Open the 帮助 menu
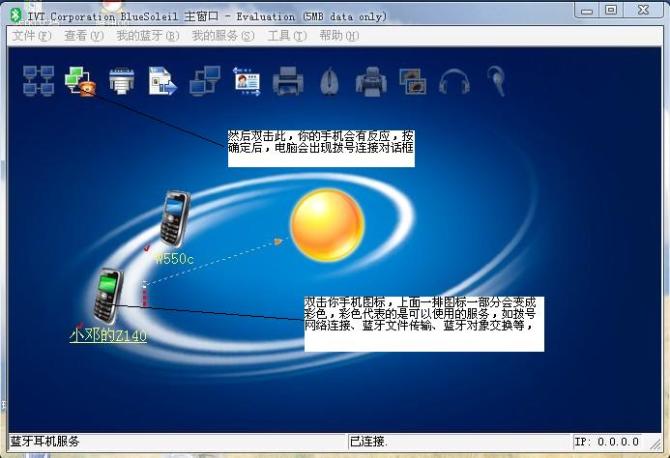The height and width of the screenshot is (458, 670). point(338,35)
